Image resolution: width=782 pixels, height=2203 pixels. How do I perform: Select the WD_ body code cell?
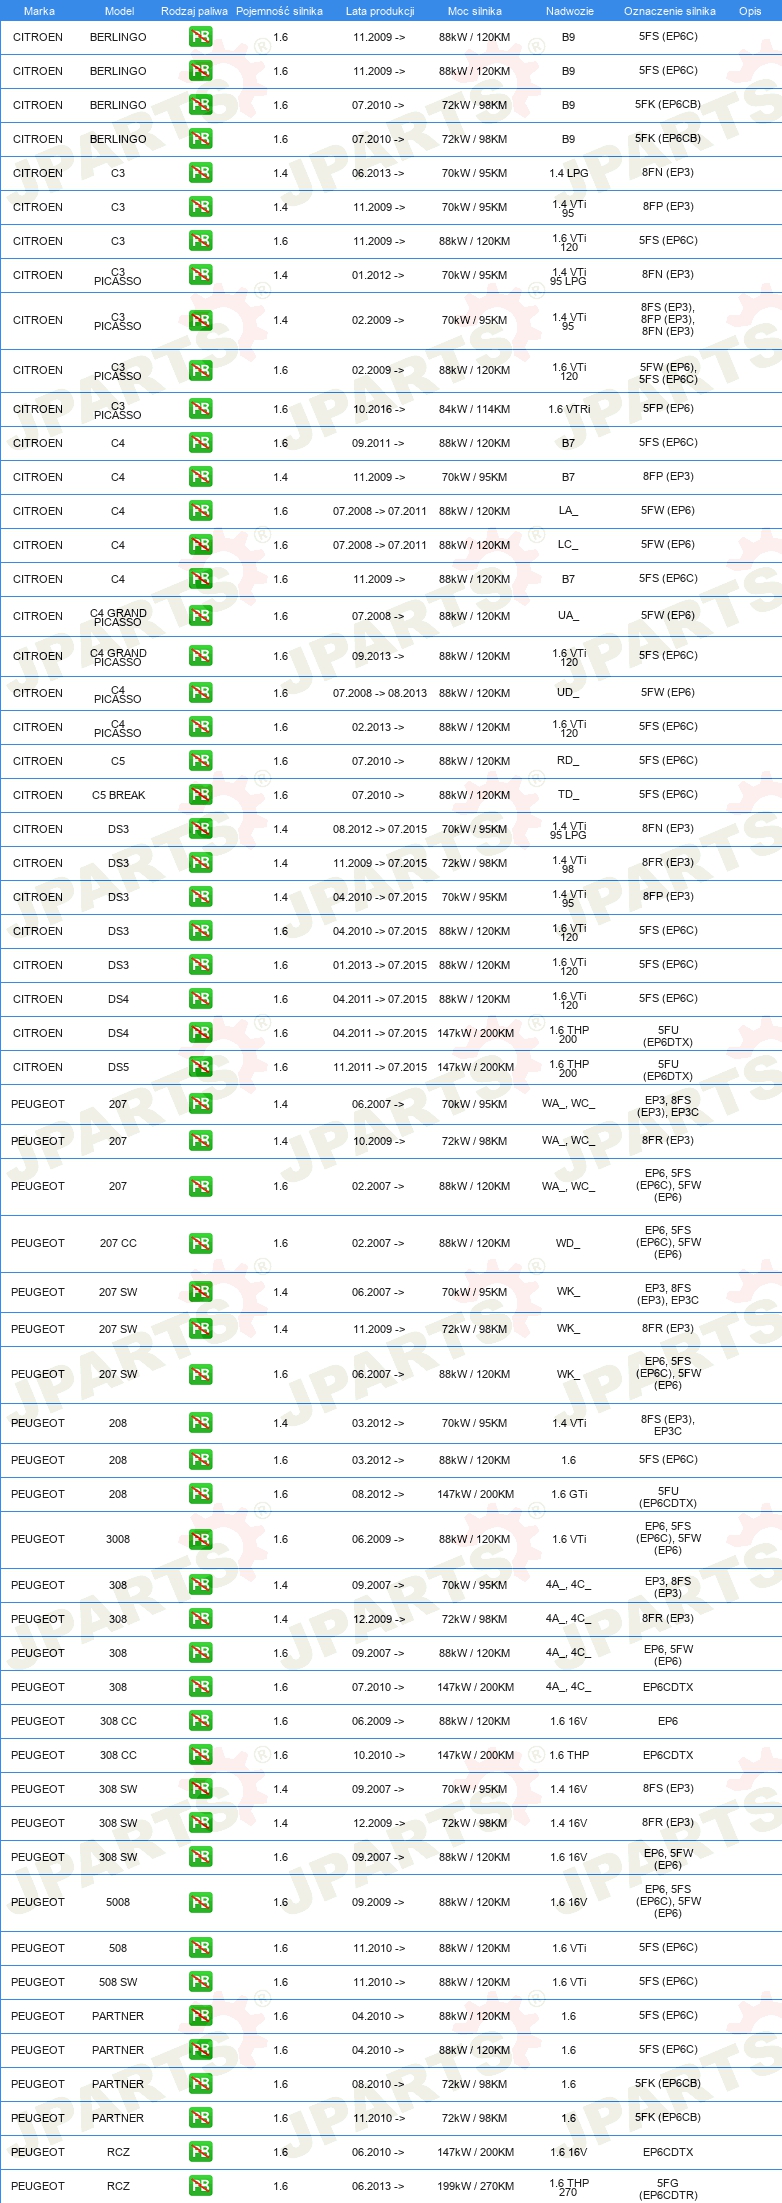point(568,1243)
